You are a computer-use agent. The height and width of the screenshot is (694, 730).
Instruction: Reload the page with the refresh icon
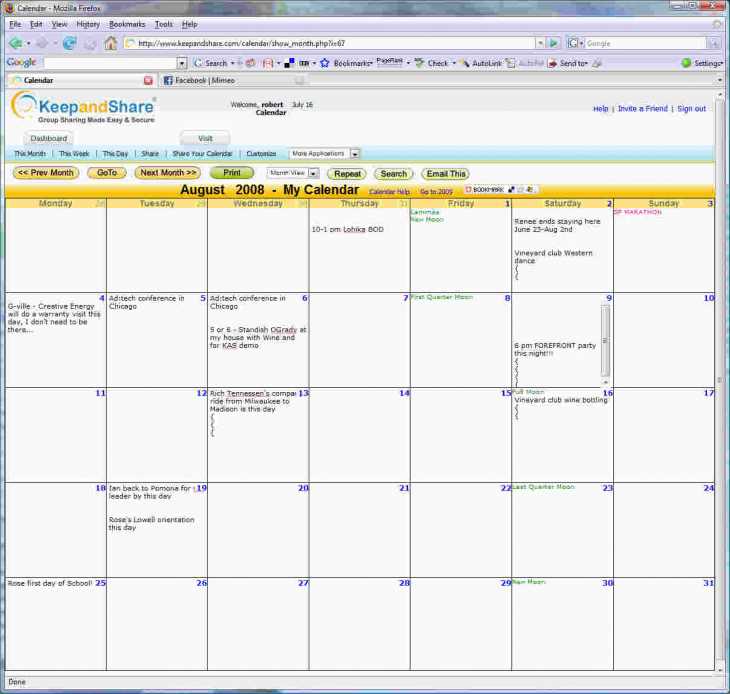pyautogui.click(x=69, y=43)
